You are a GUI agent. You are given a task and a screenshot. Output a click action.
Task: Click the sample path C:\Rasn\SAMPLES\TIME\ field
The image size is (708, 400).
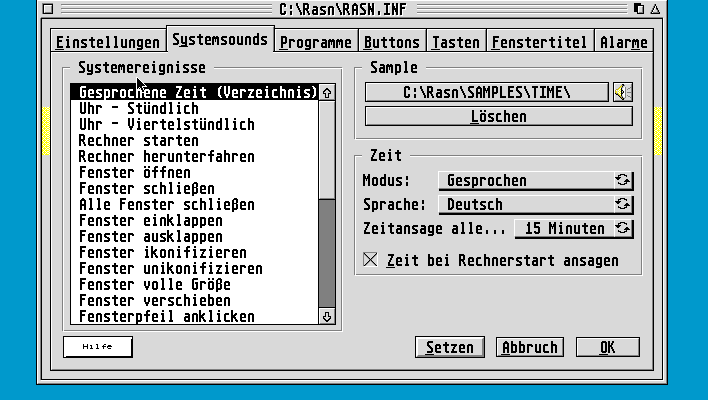tap(487, 92)
